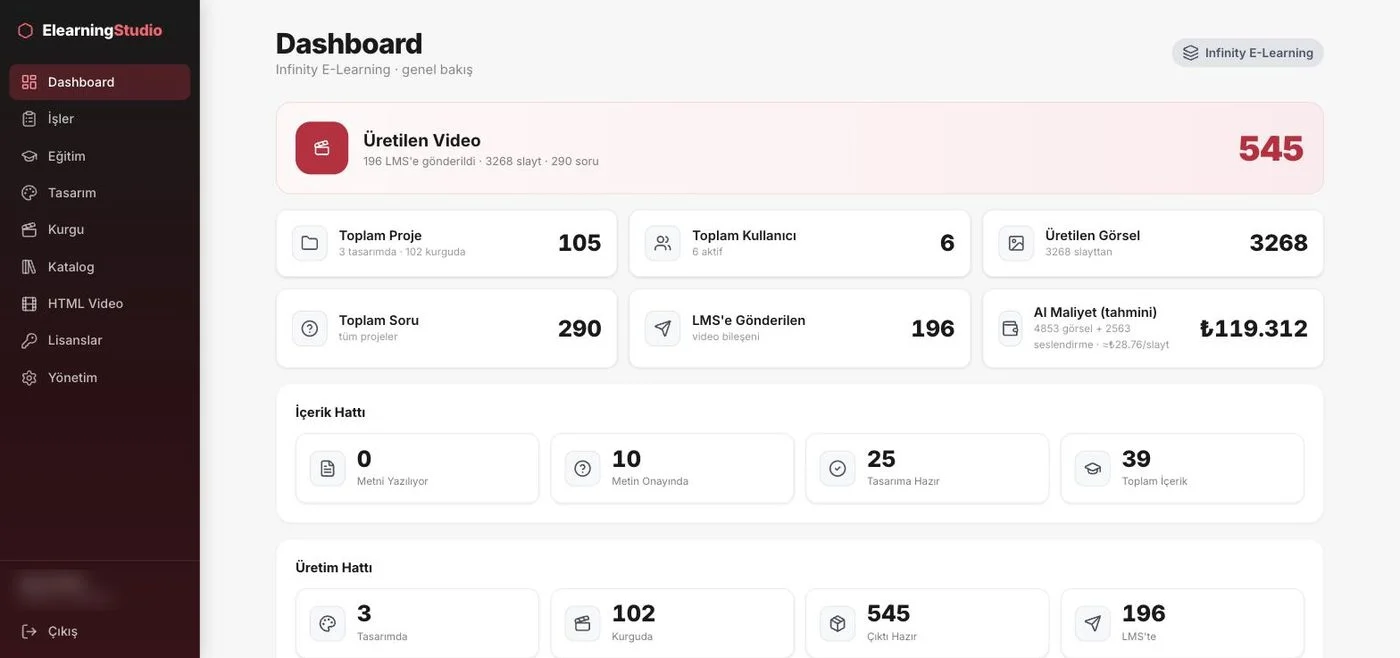The image size is (1400, 658).
Task: Click the Üretilen Görsel image icon
Action: click(1016, 243)
